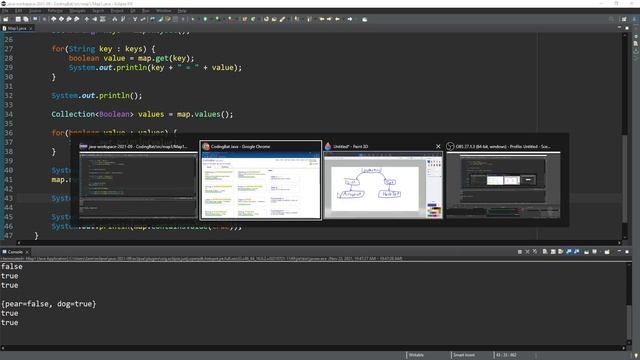The width and height of the screenshot is (640, 360).
Task: Close the Map1.java editor tab
Action: tap(31, 28)
